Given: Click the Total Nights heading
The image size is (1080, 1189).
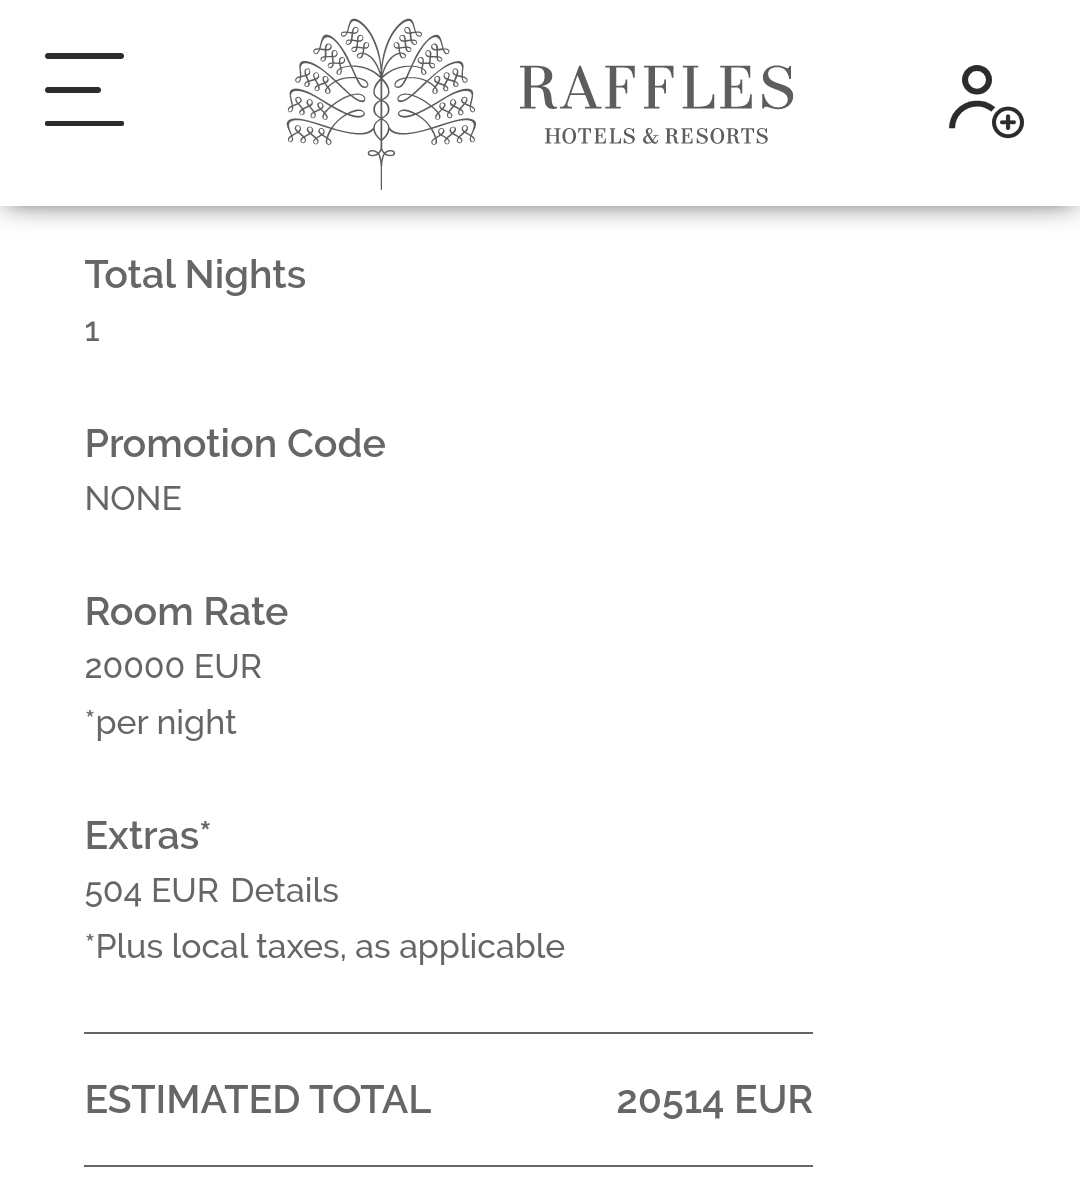Looking at the screenshot, I should (195, 275).
